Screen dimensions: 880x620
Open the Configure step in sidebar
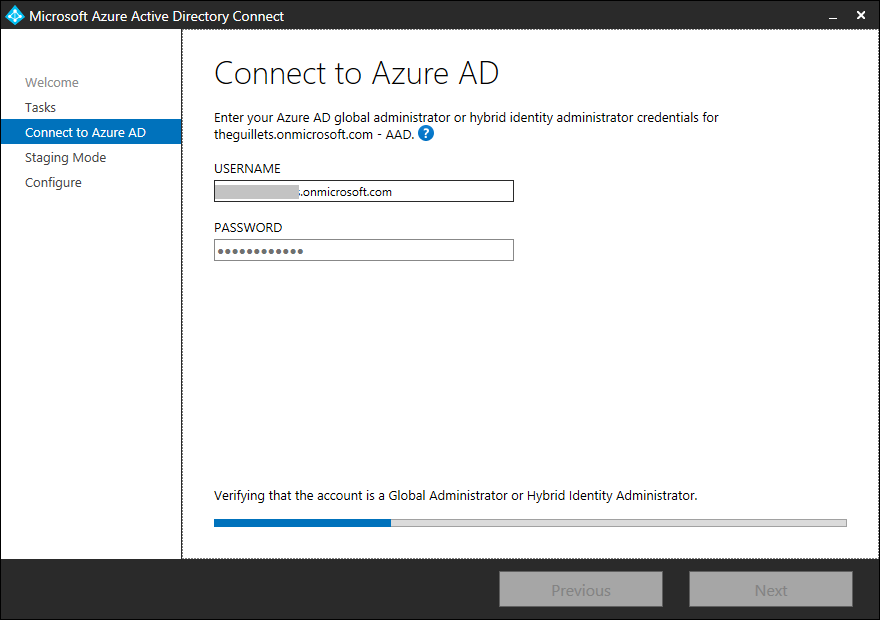53,183
